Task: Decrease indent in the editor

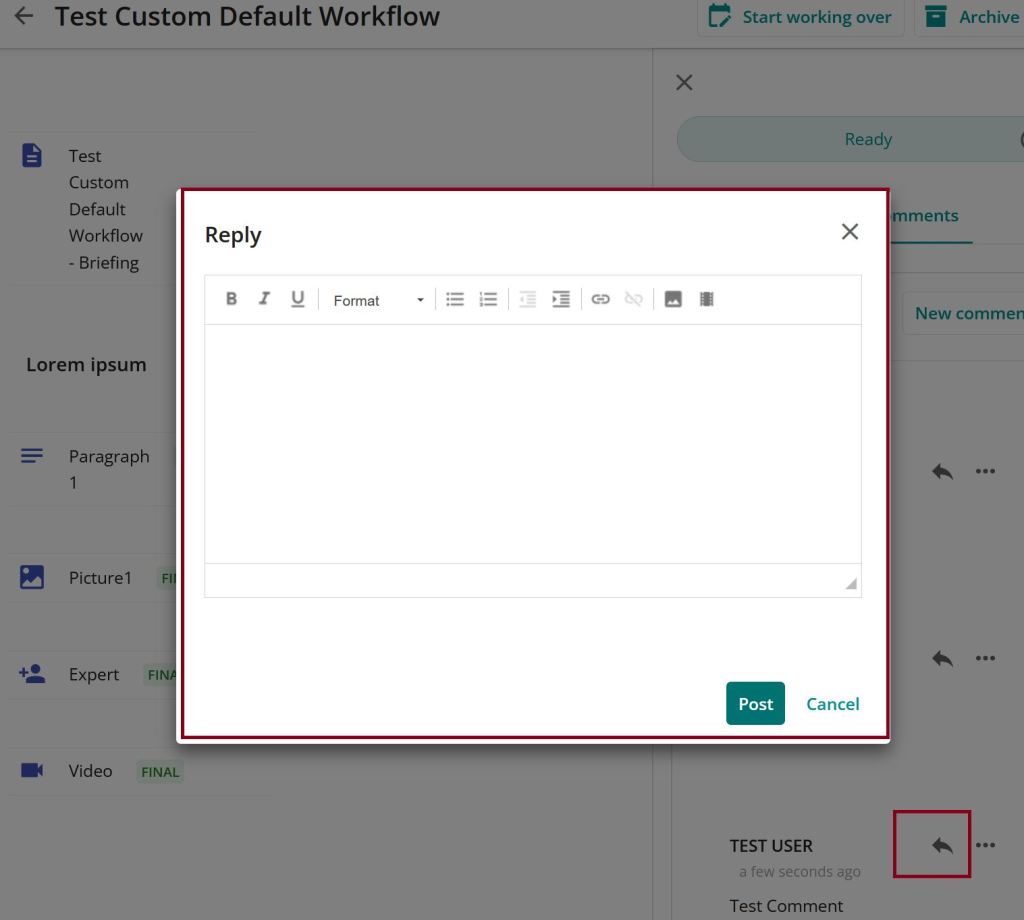Action: point(527,299)
